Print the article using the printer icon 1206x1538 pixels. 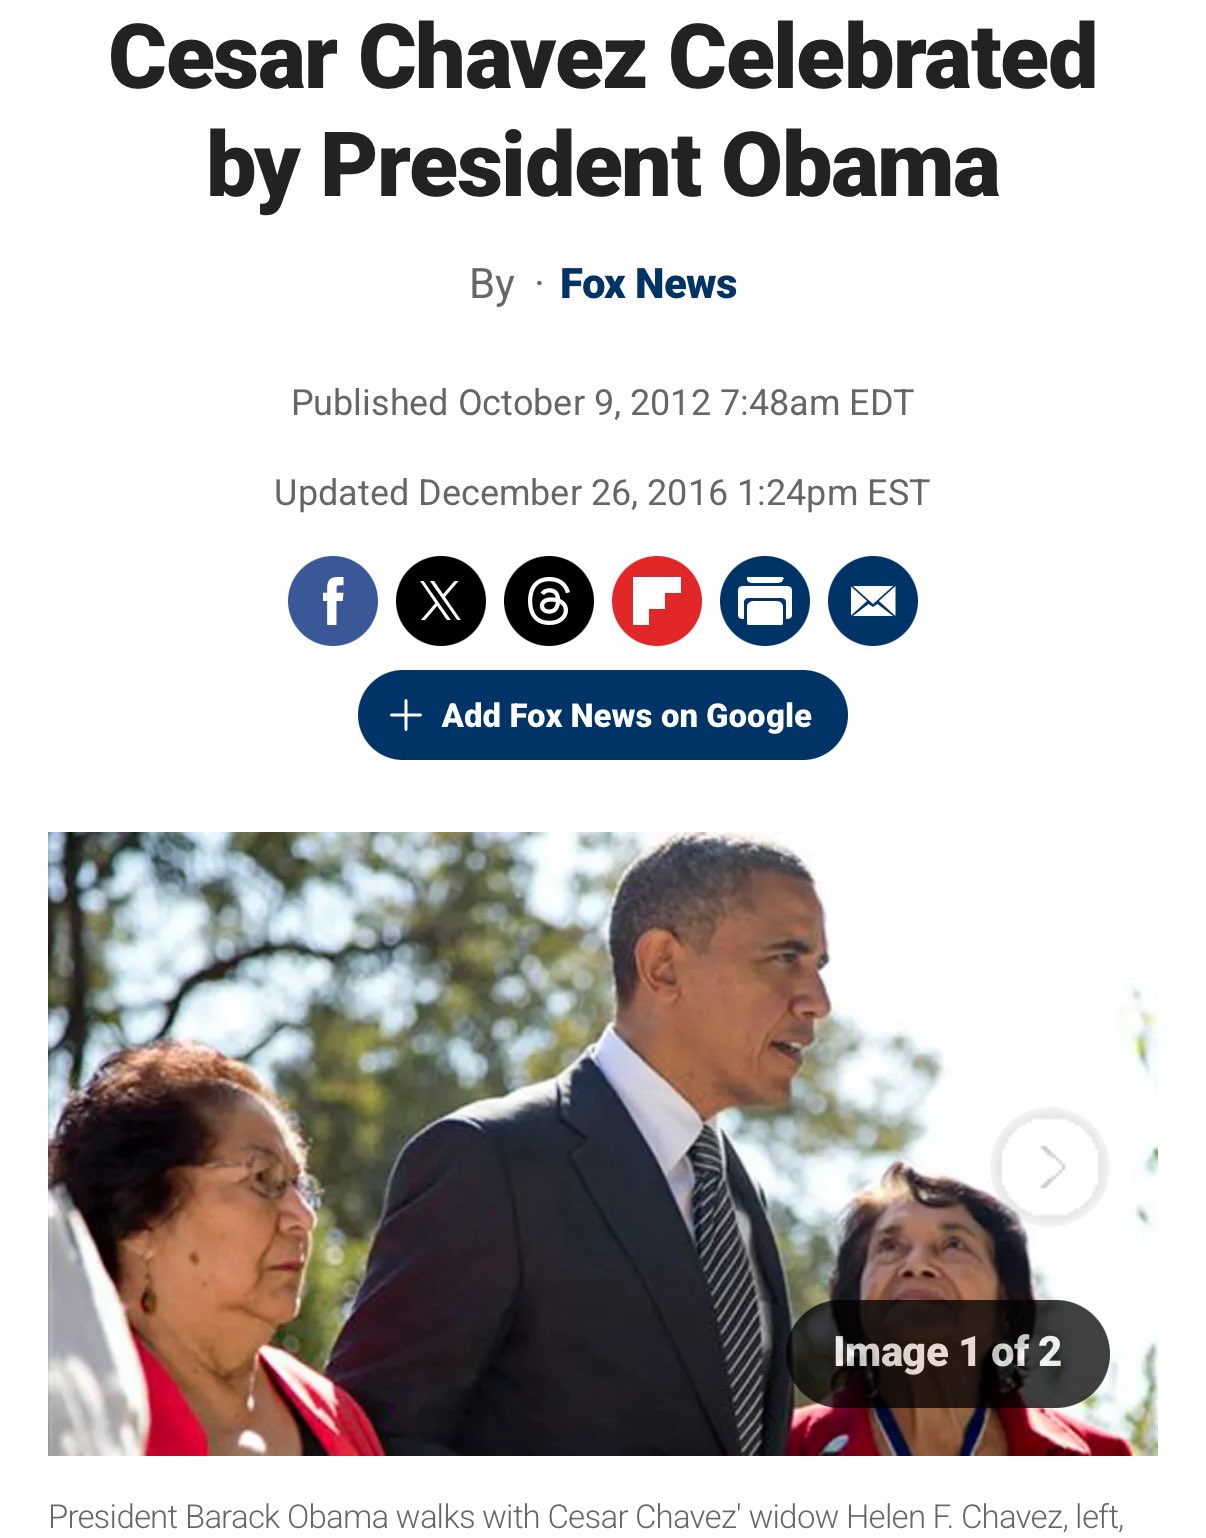point(765,601)
